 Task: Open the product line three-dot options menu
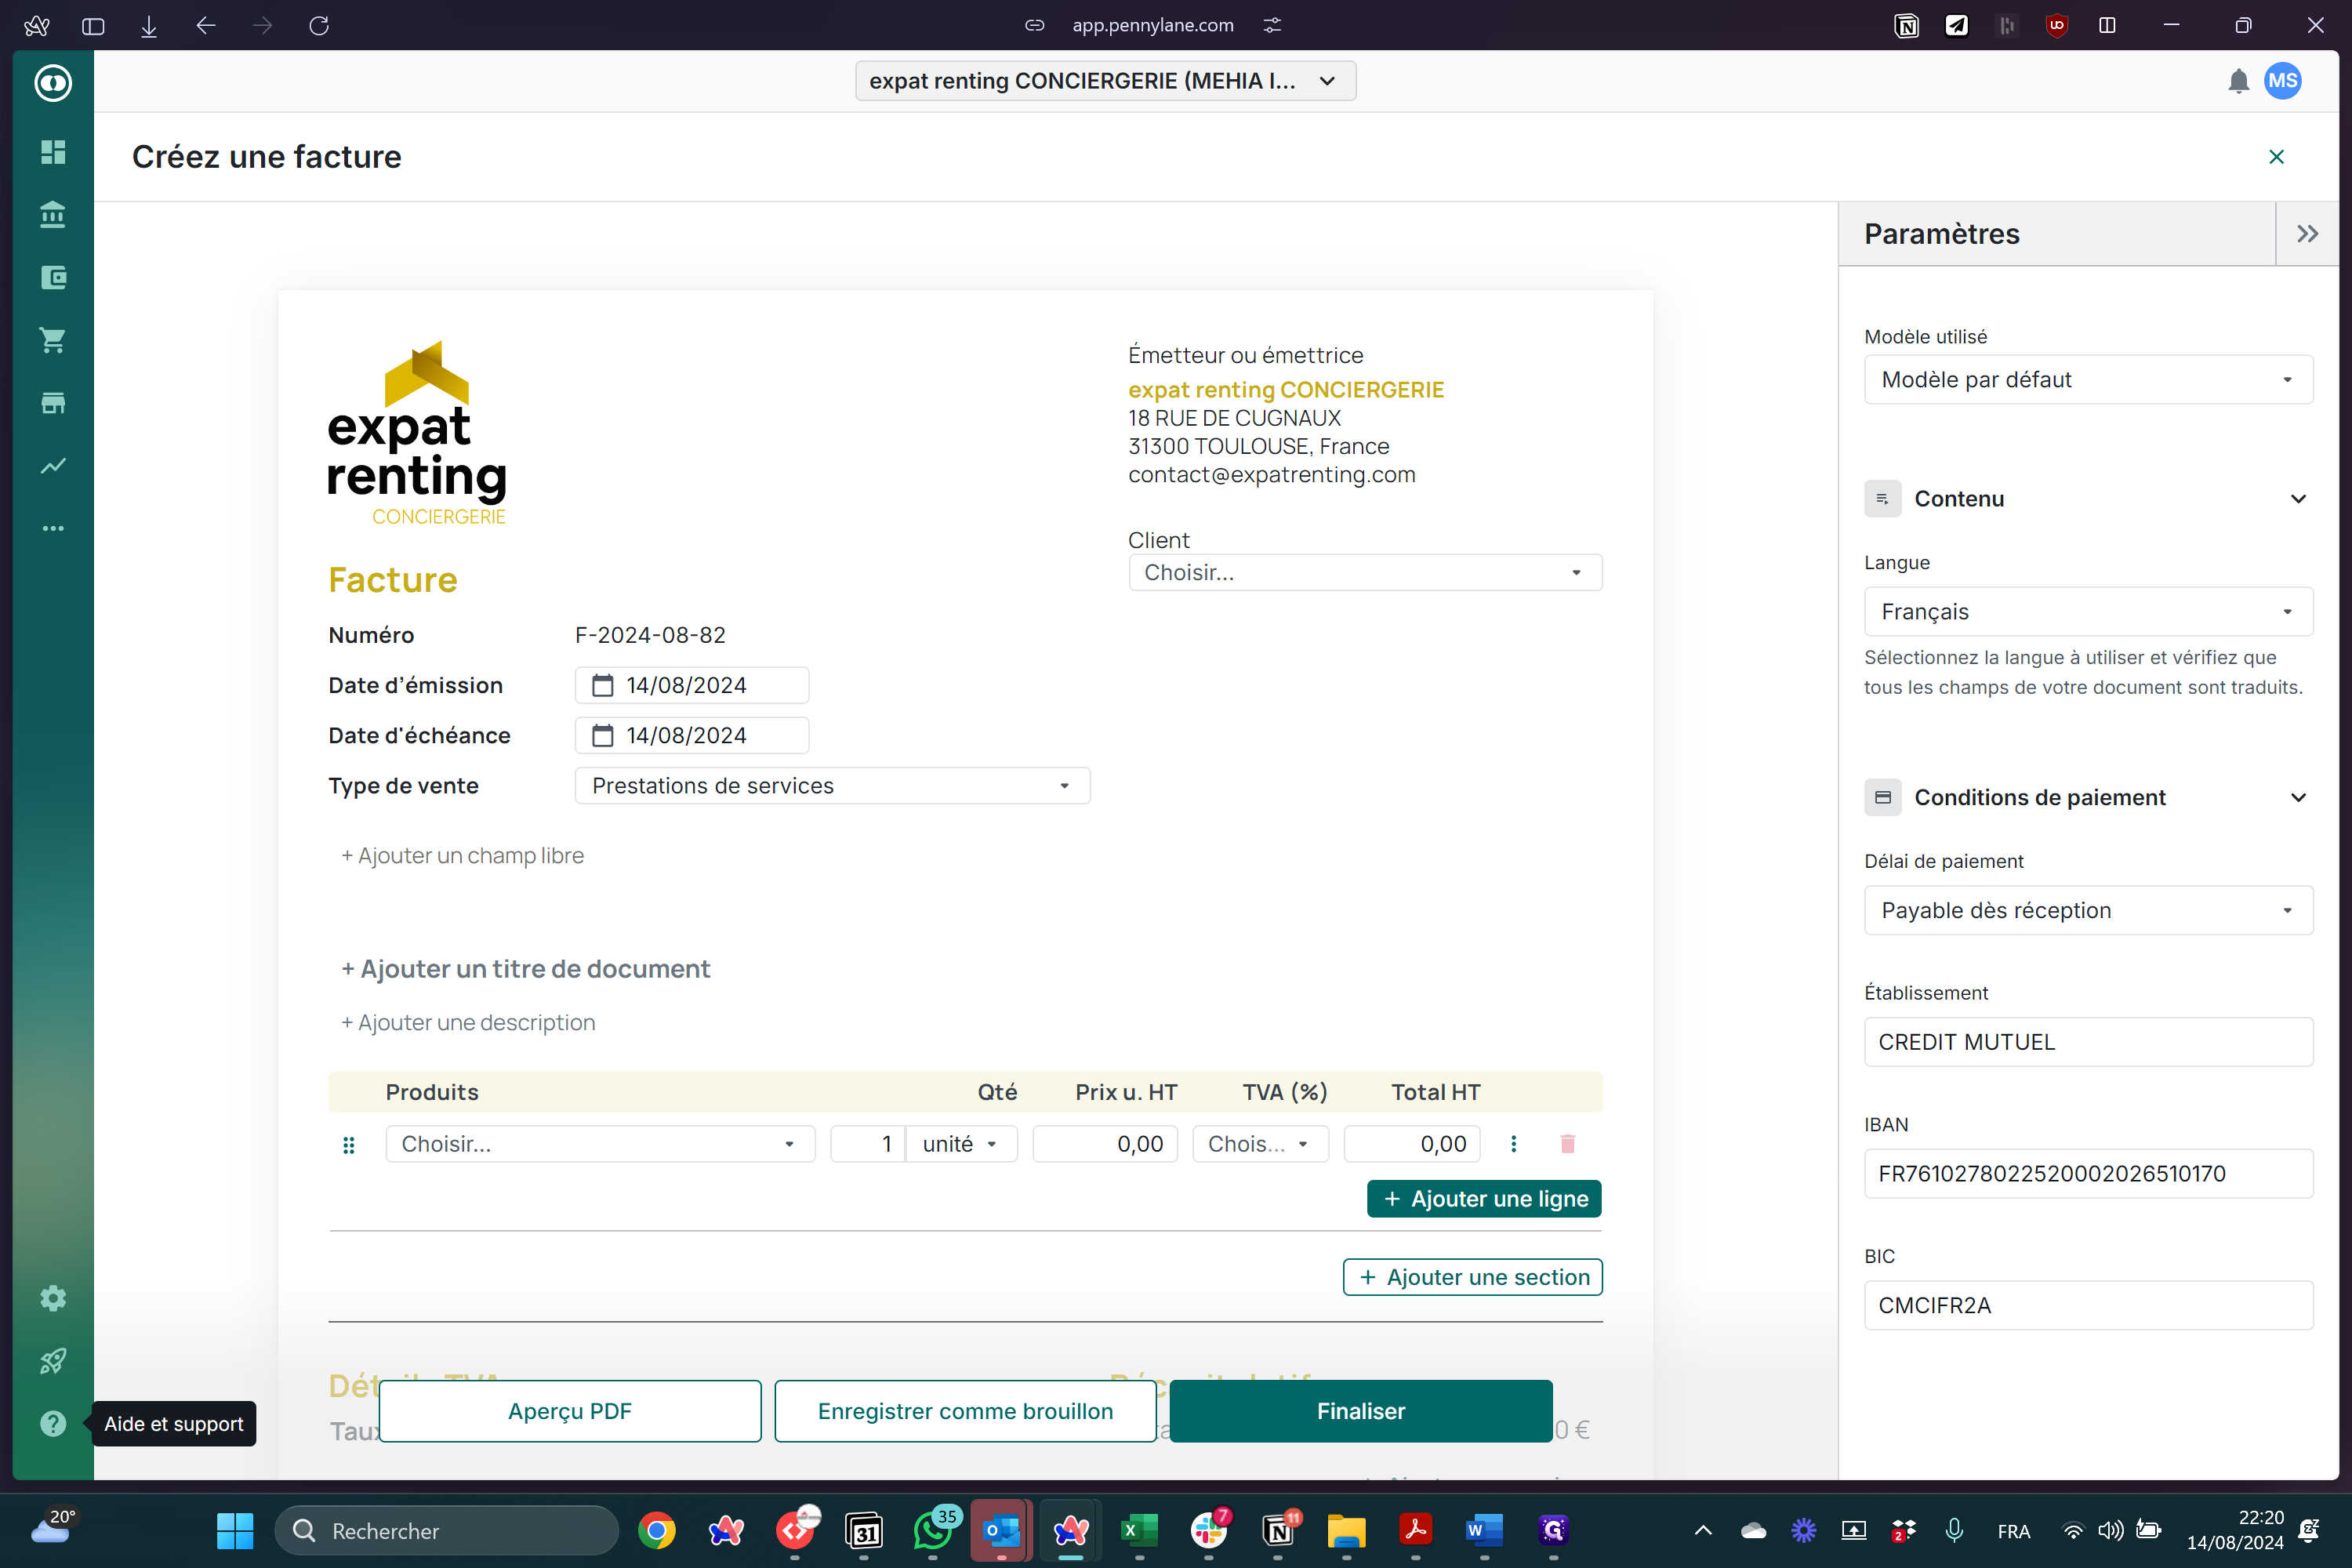click(1513, 1144)
